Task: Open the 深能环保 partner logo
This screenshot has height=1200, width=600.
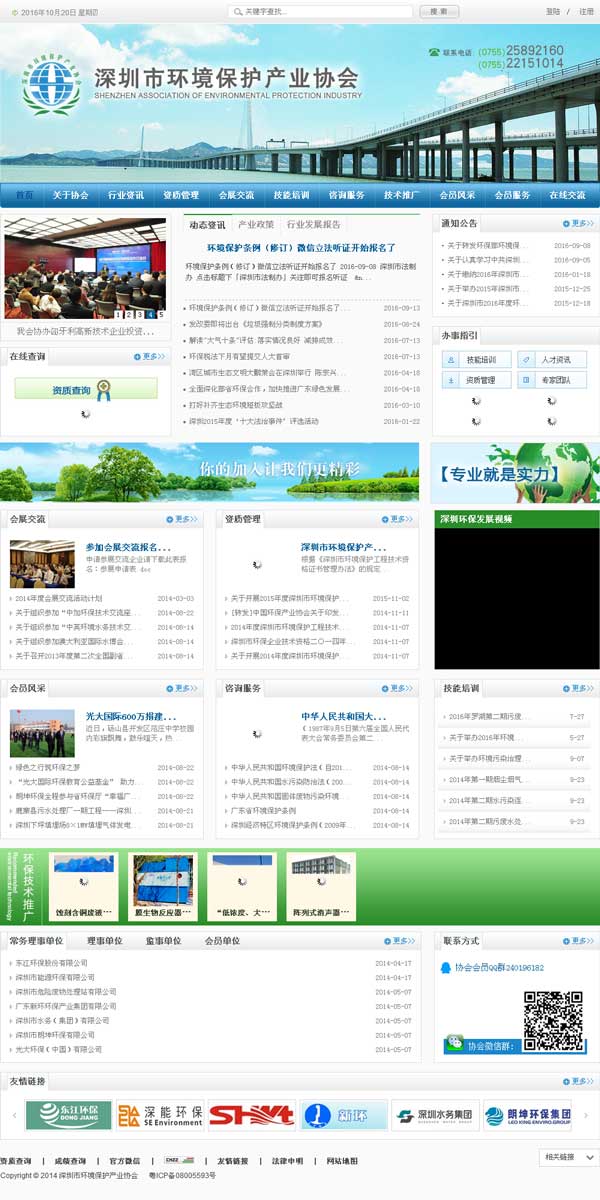Action: (160, 1115)
